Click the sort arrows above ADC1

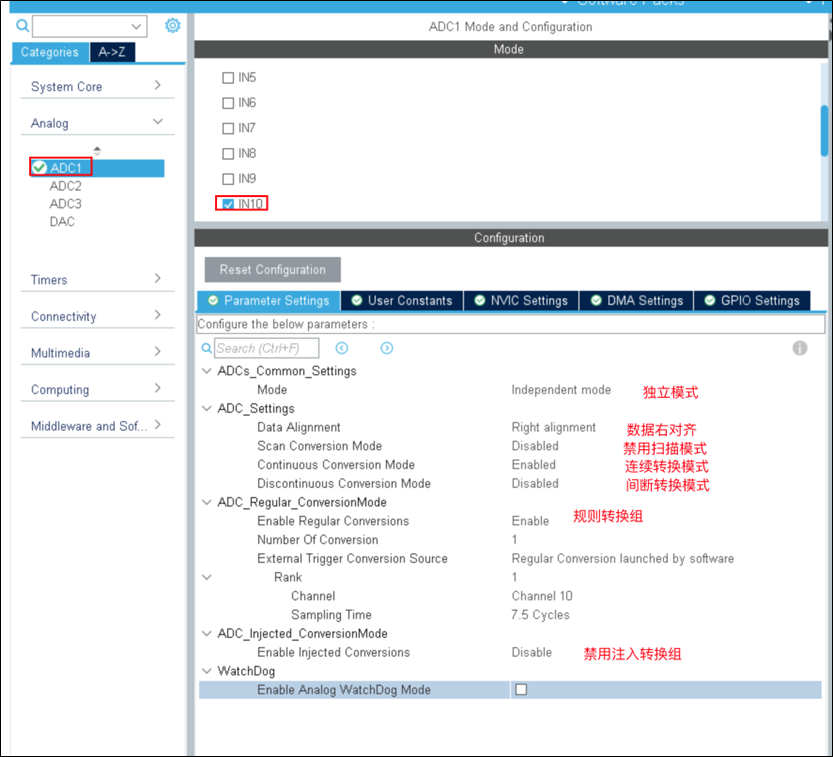97,150
